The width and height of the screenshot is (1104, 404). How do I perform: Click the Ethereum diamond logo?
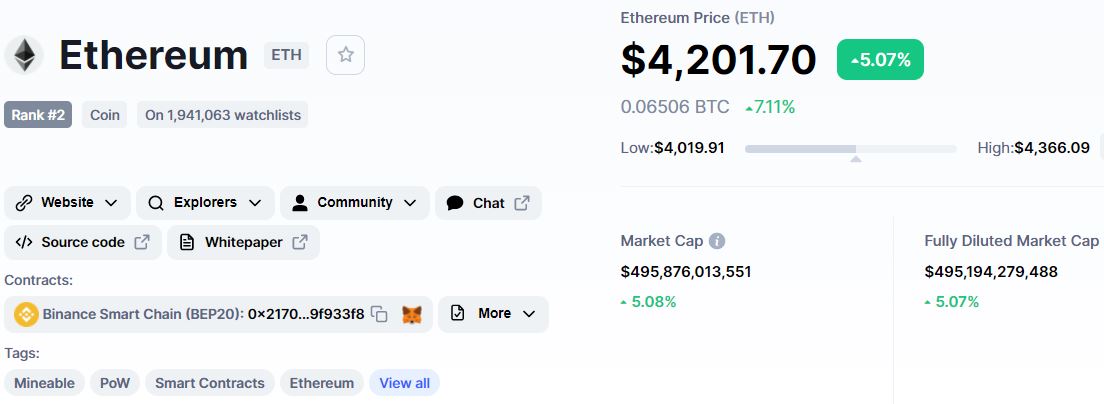23,55
